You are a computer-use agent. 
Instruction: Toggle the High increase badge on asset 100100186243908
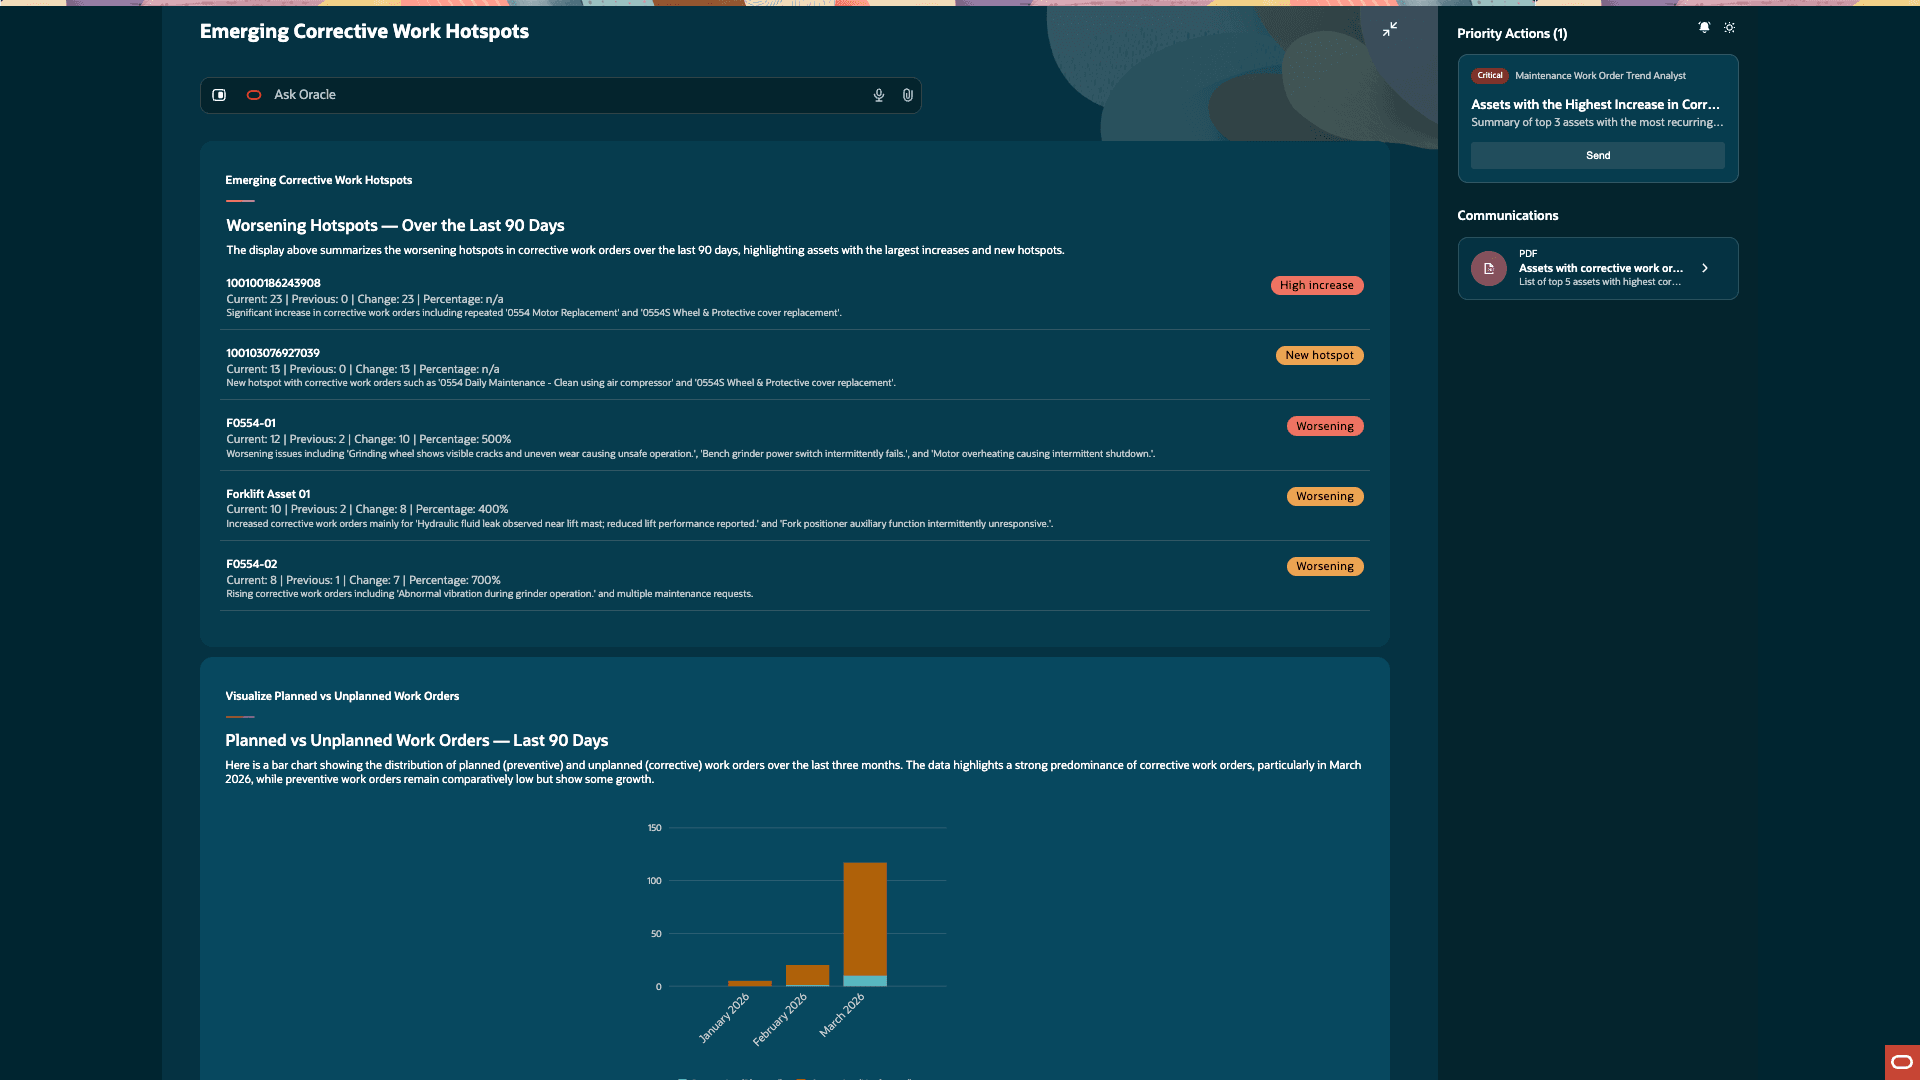[x=1316, y=285]
